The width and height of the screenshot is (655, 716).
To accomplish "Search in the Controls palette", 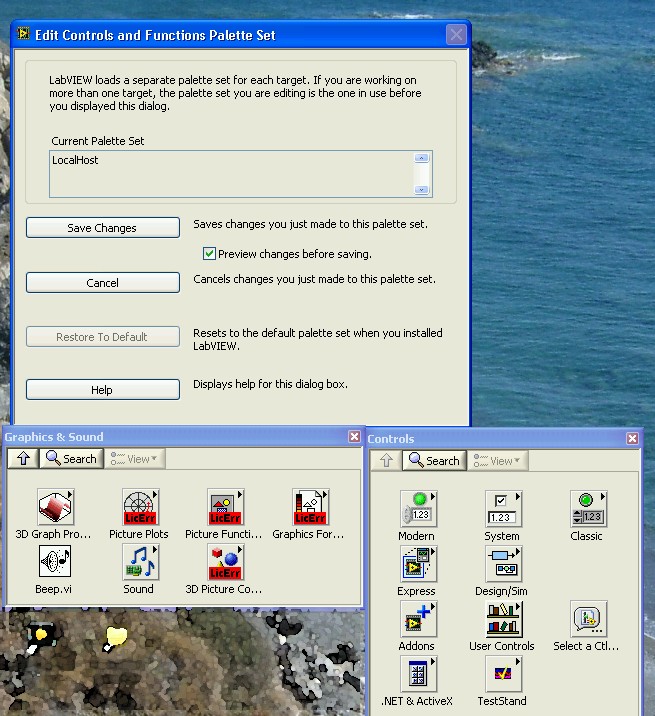I will [x=434, y=460].
